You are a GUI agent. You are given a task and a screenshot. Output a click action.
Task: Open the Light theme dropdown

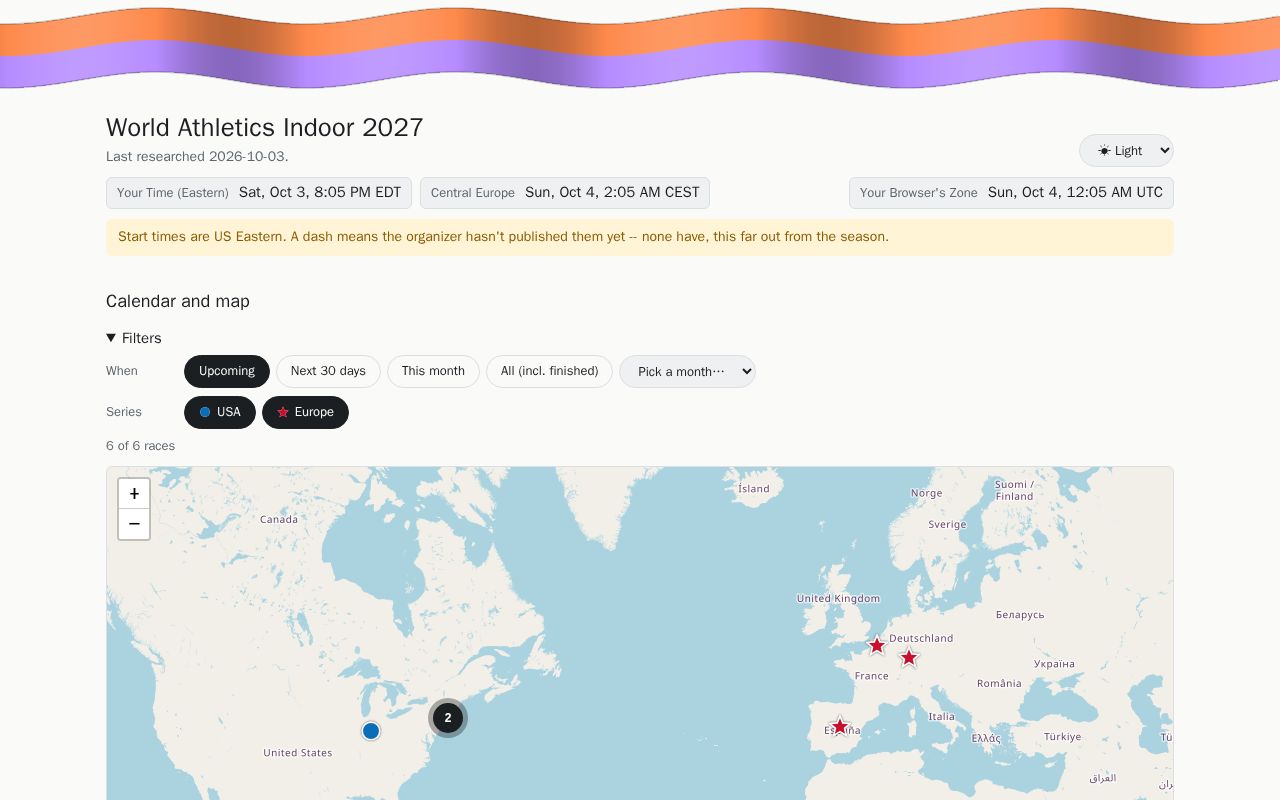tap(1126, 150)
